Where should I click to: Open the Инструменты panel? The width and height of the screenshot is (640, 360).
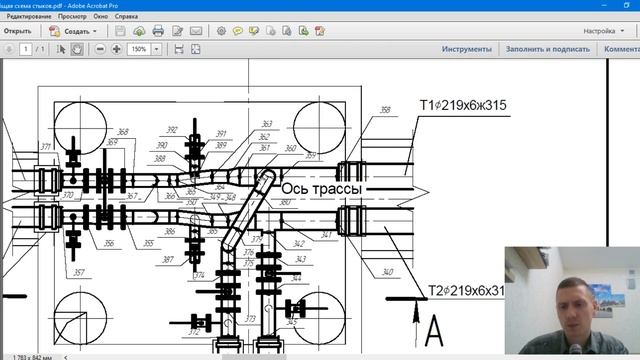click(x=467, y=49)
